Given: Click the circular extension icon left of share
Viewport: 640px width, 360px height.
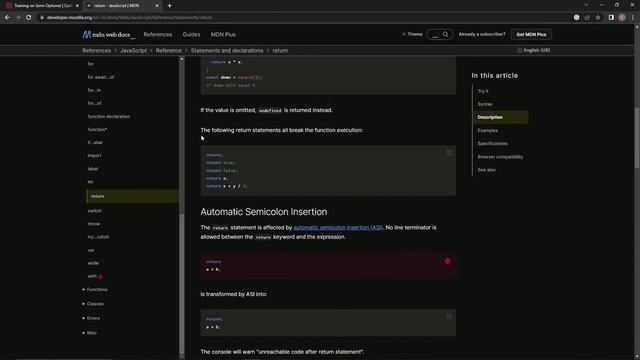Looking at the screenshot, I should click(576, 18).
